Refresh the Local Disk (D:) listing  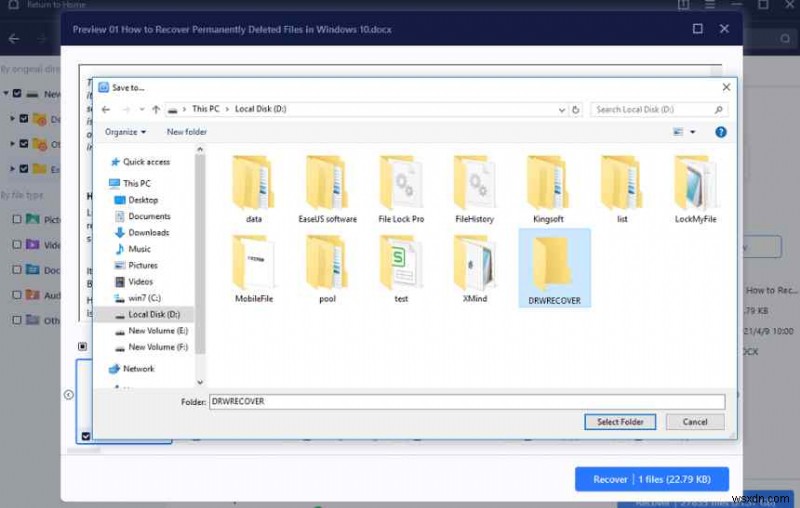[x=576, y=110]
